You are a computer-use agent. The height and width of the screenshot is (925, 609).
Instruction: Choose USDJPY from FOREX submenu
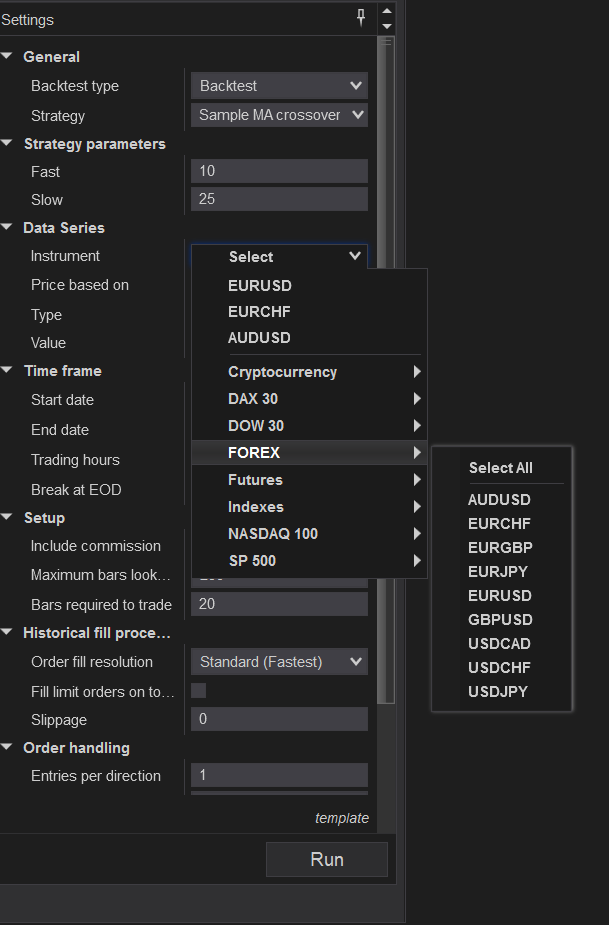[498, 692]
